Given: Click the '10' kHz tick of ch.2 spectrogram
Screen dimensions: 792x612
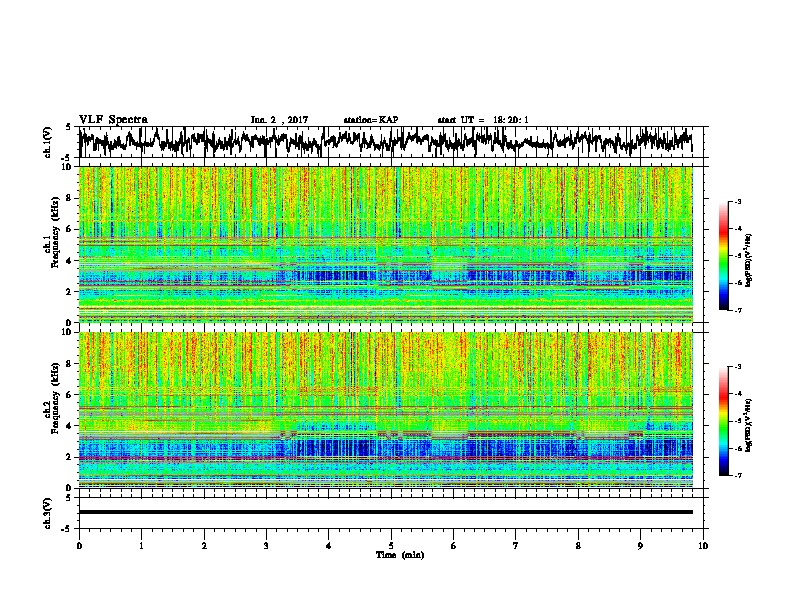Looking at the screenshot, I should pyautogui.click(x=69, y=332).
